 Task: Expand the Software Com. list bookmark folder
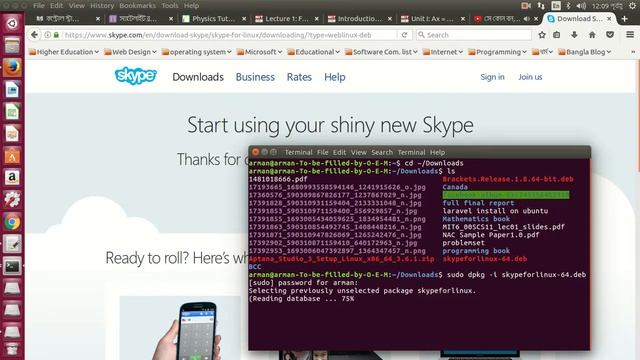pyautogui.click(x=381, y=52)
